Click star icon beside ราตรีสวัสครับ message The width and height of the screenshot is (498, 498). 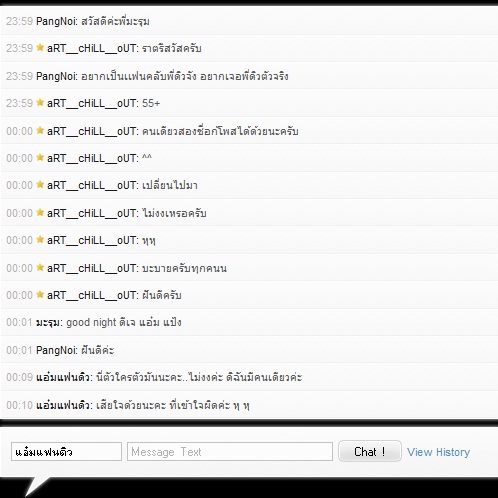[40, 48]
